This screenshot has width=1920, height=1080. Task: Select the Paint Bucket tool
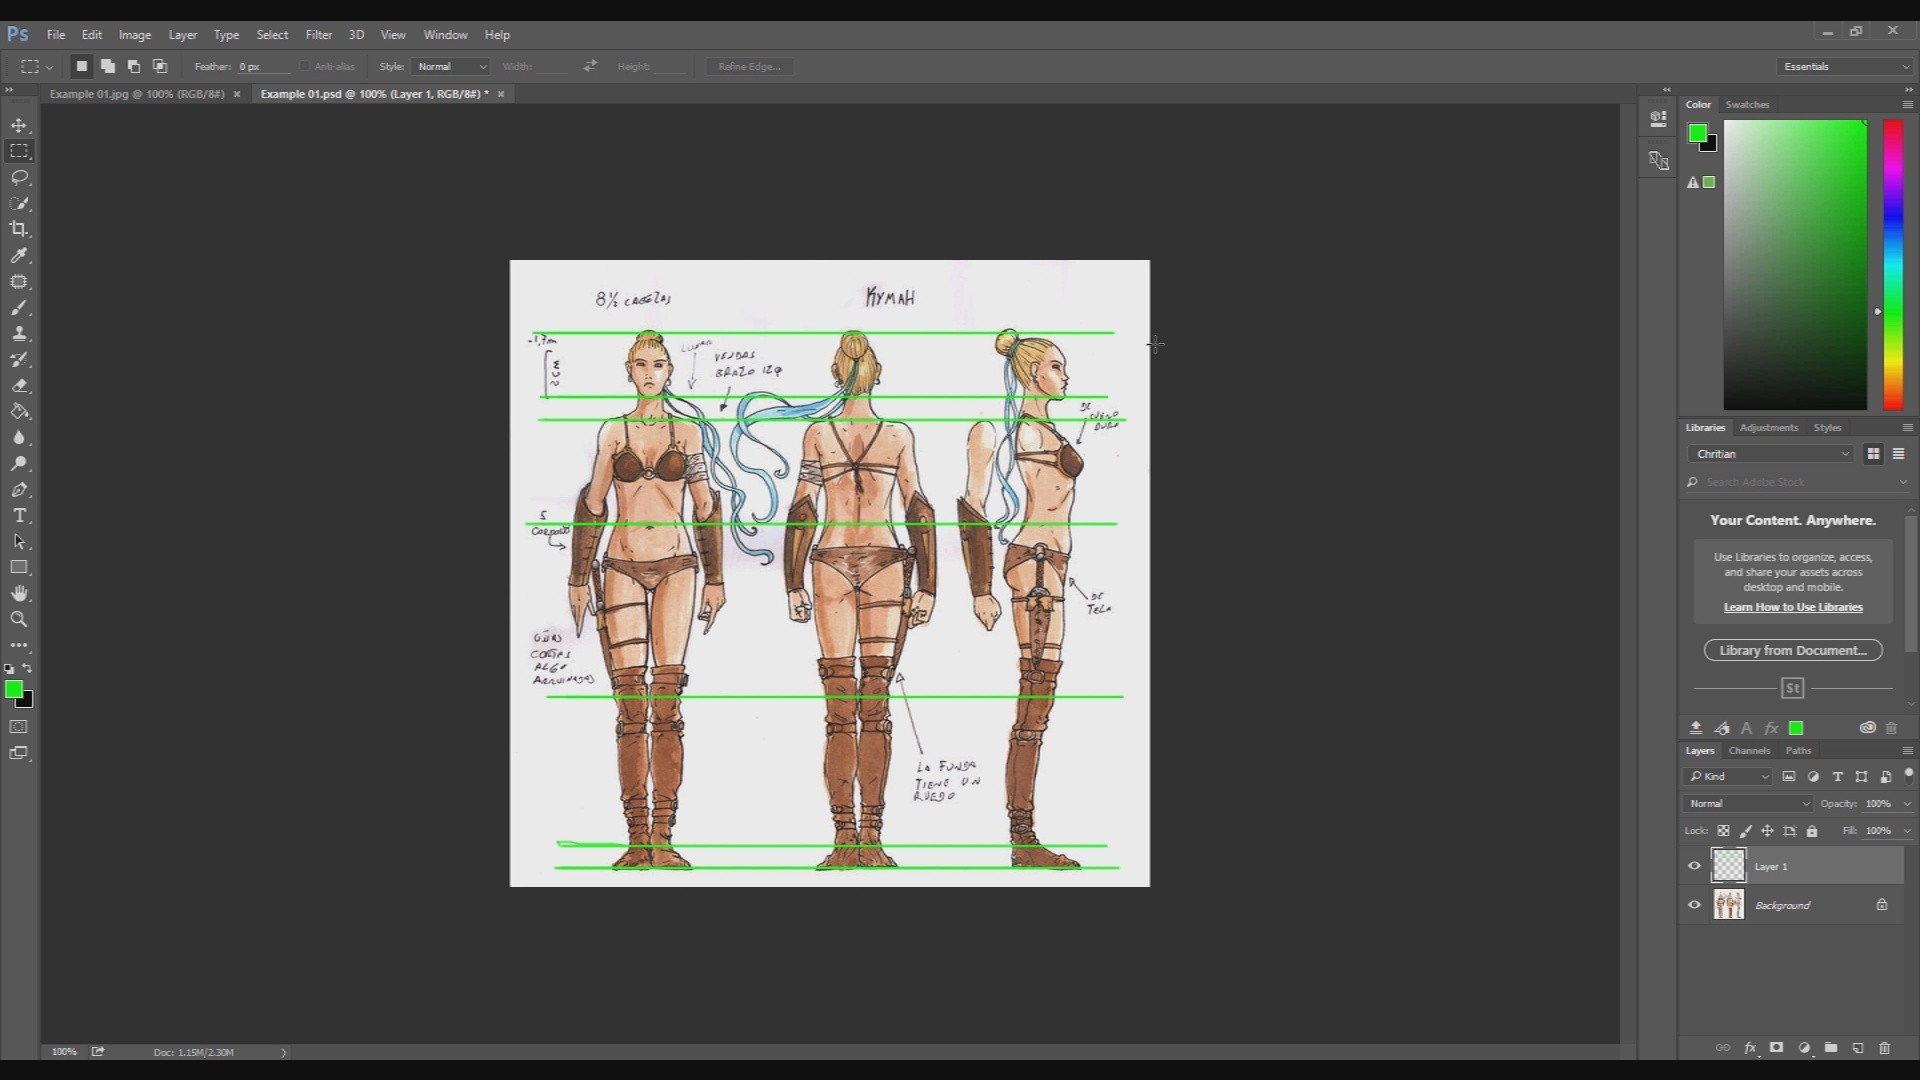(19, 412)
